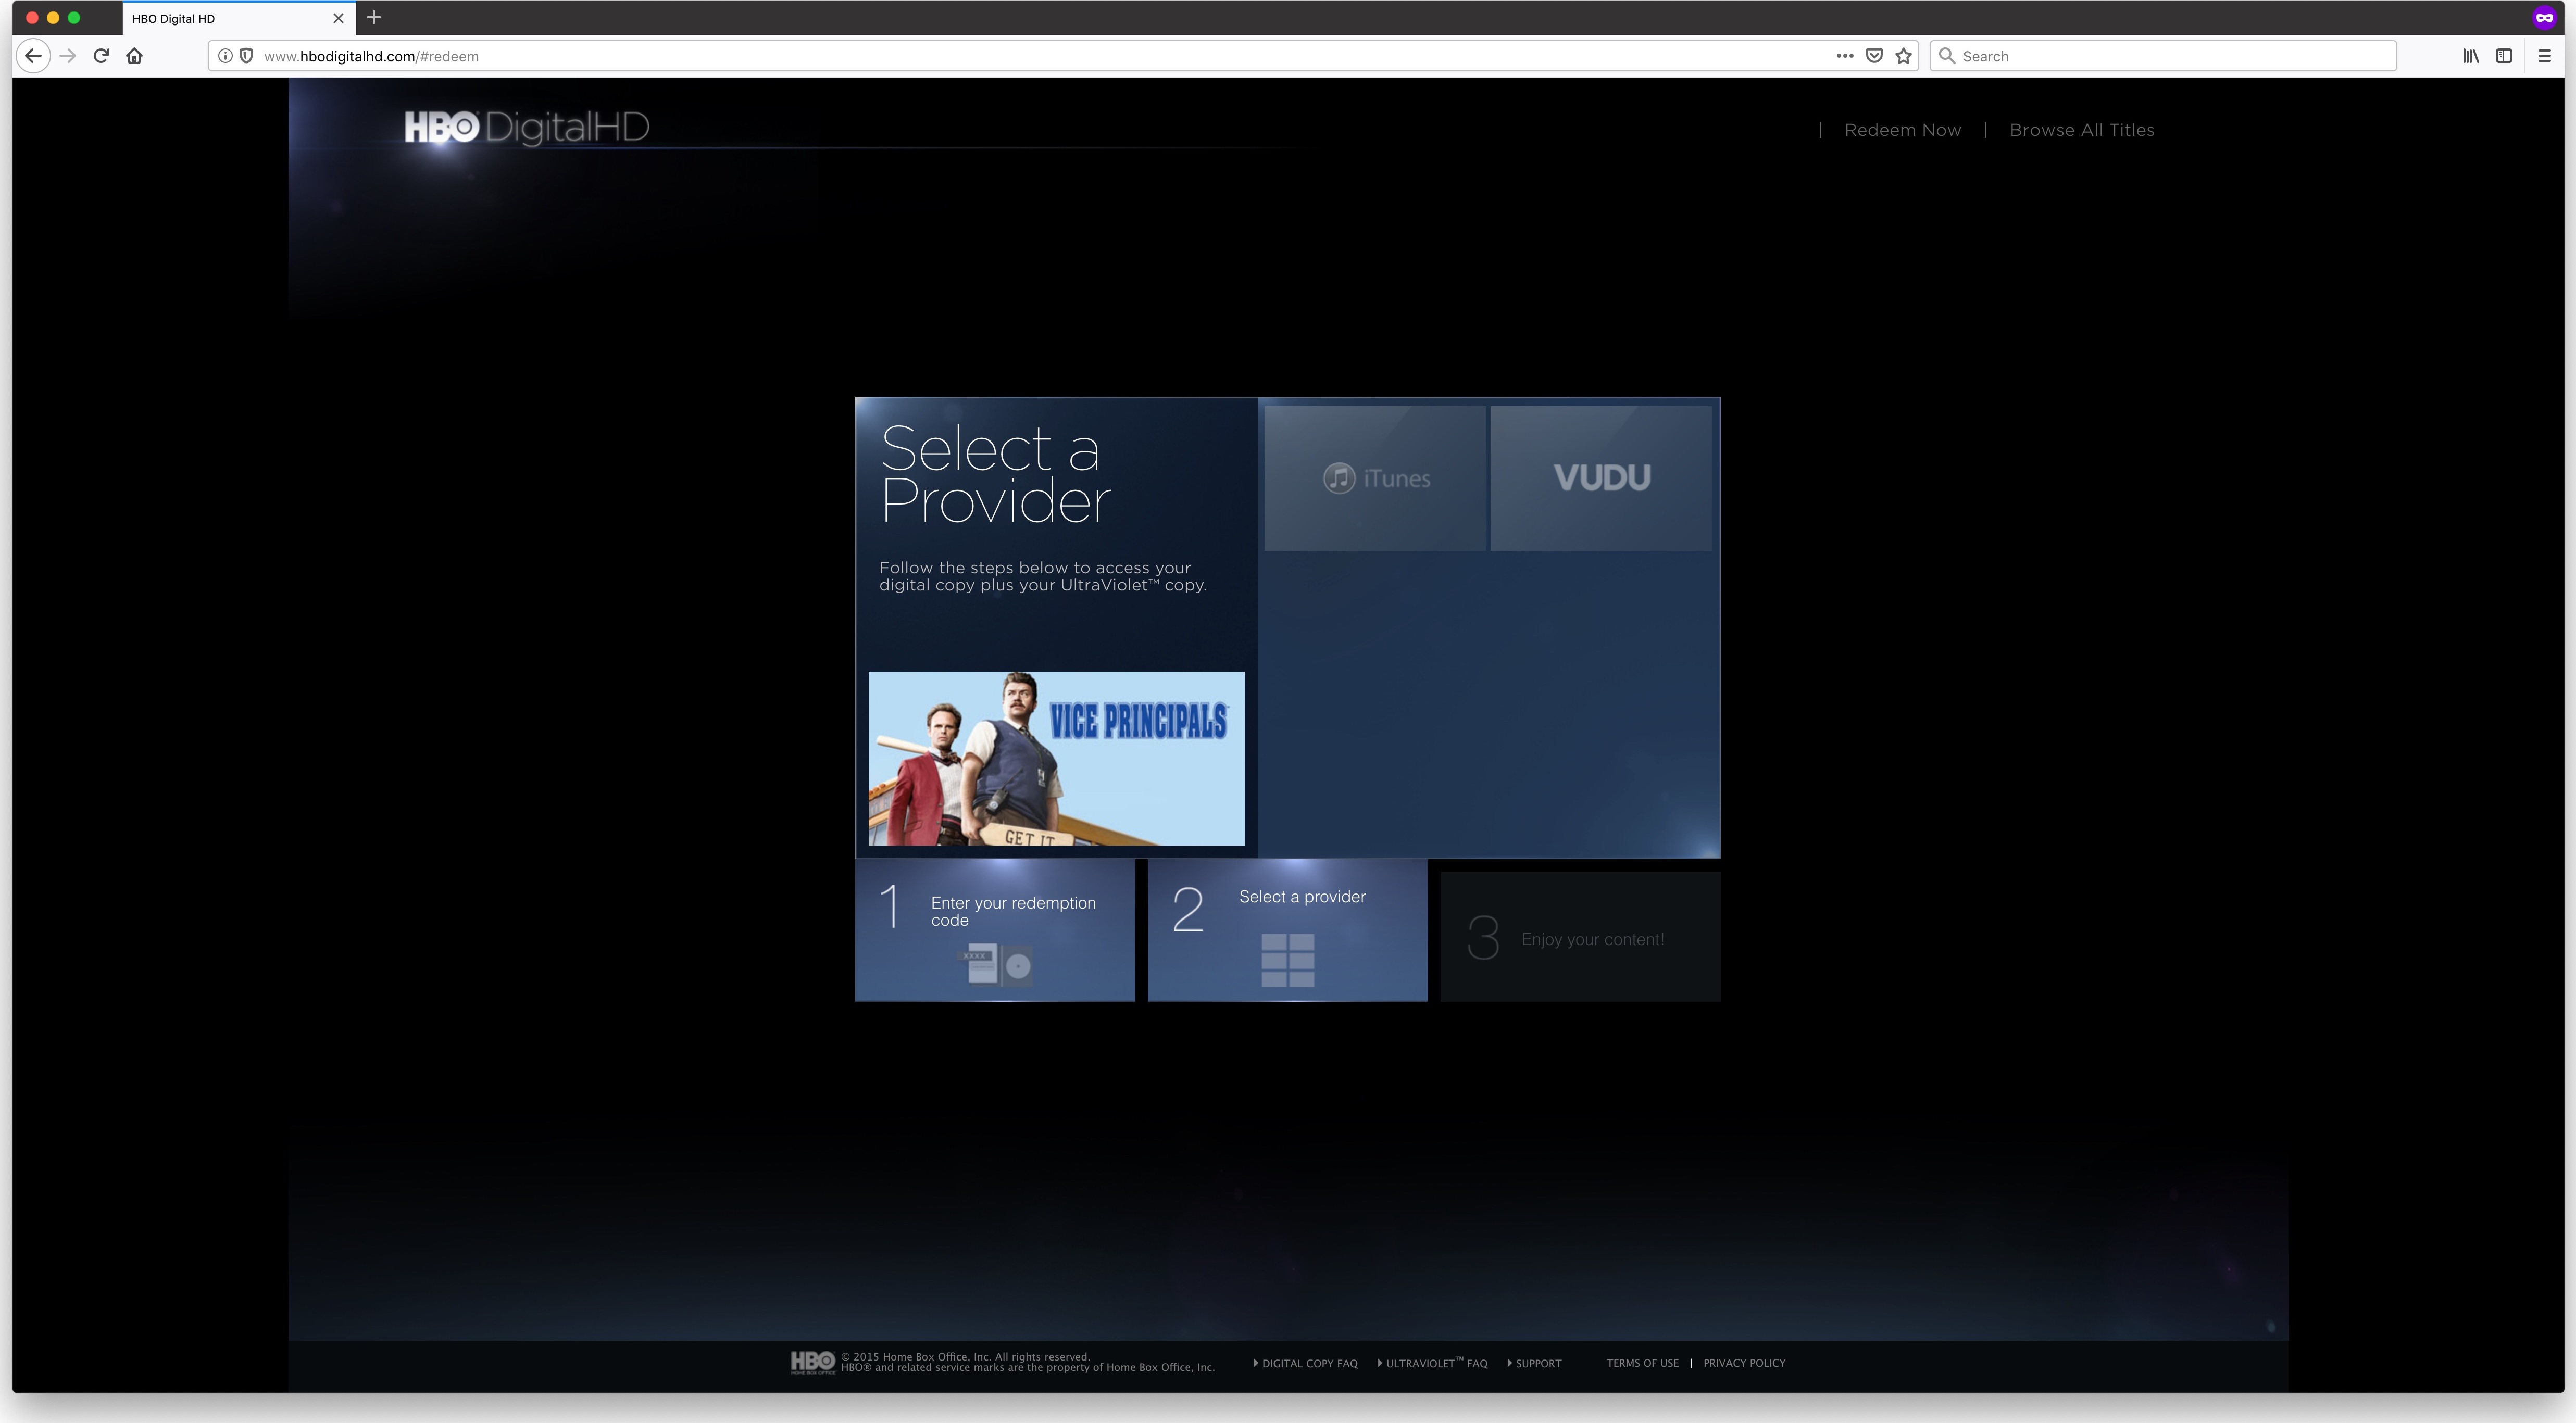
Task: Open the Redeem Now navigation link
Action: click(x=1902, y=130)
